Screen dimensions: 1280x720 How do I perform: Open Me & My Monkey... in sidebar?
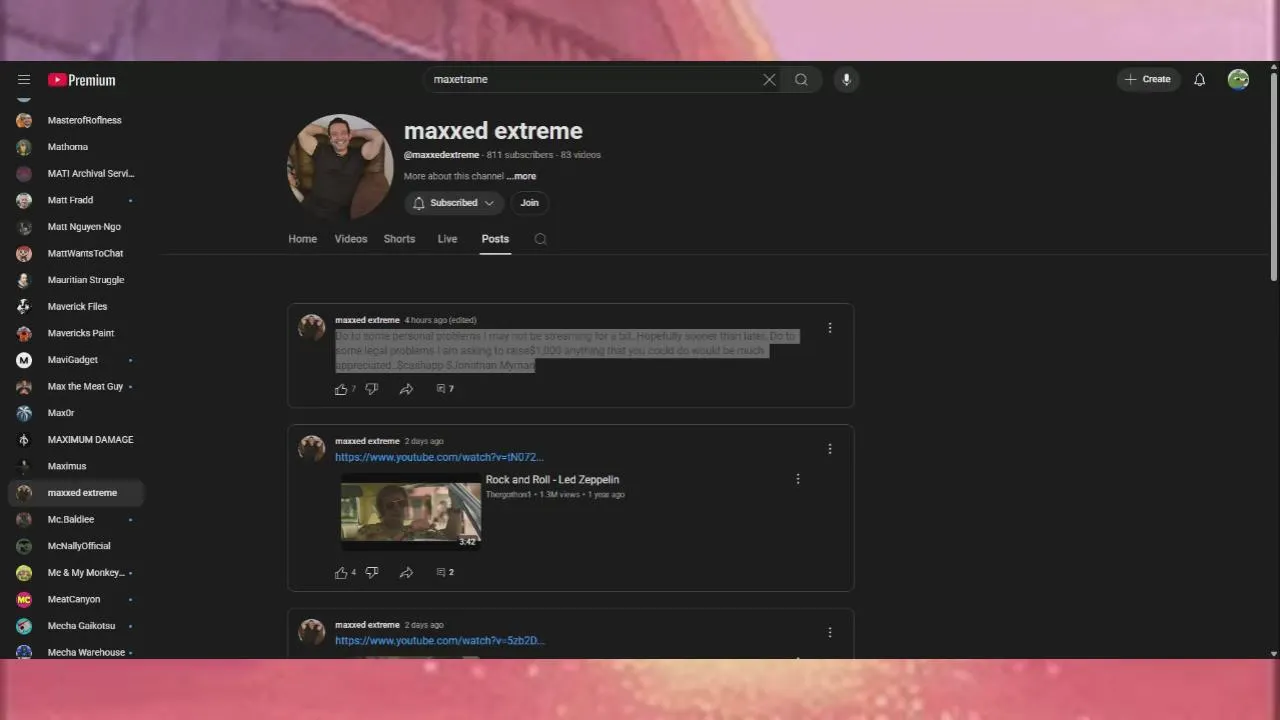(x=76, y=573)
